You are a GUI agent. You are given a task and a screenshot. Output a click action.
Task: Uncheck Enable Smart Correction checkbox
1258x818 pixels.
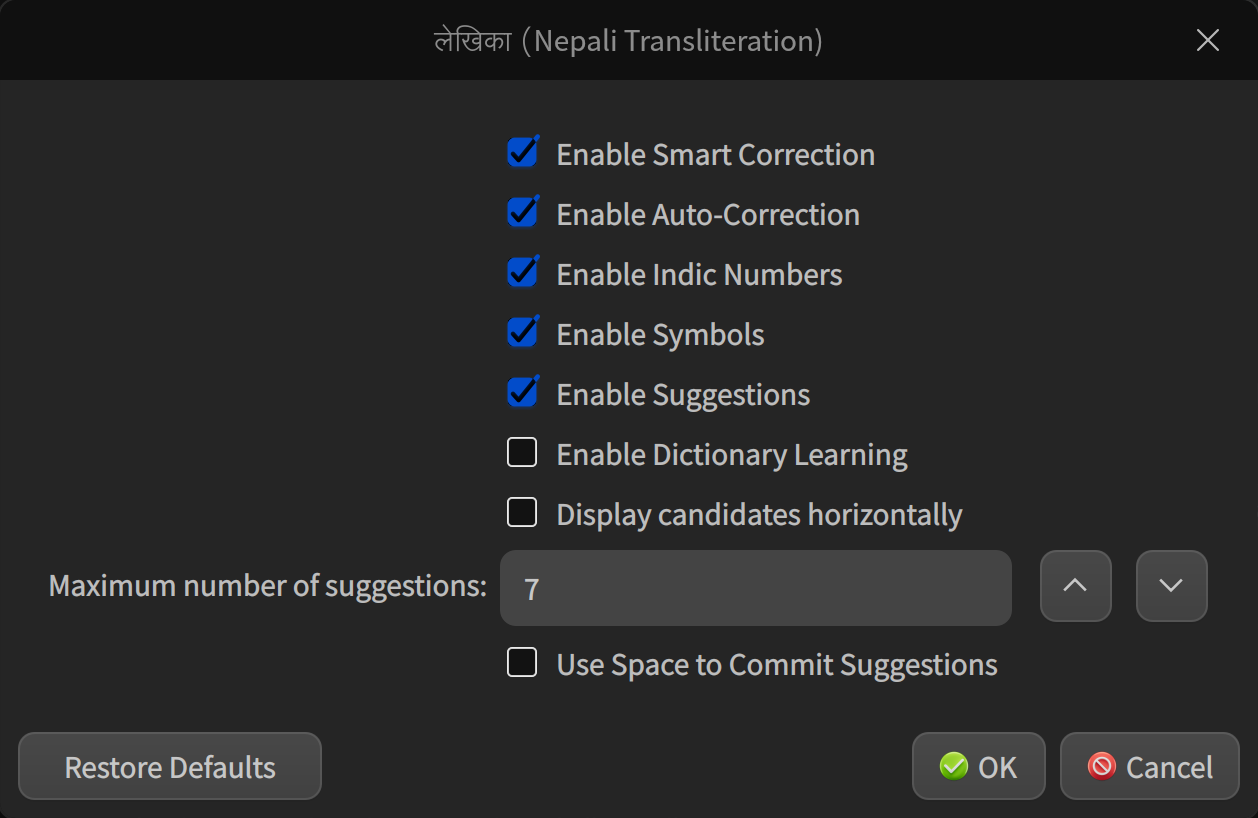point(522,153)
